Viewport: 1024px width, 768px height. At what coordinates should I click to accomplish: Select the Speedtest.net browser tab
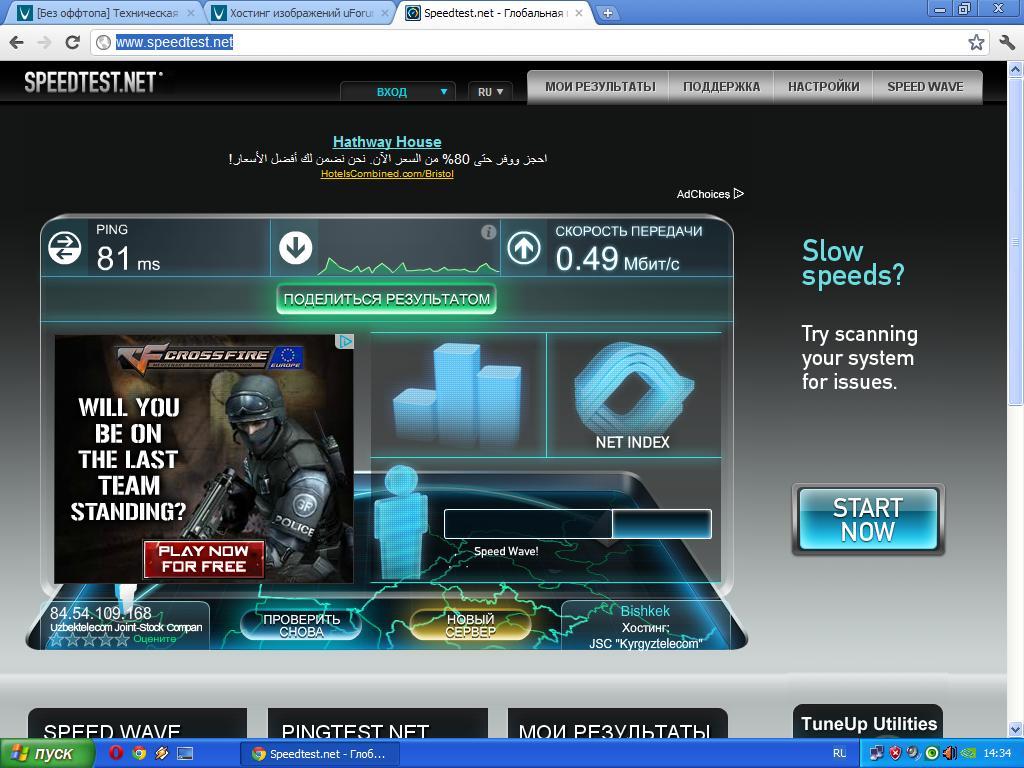[x=493, y=13]
